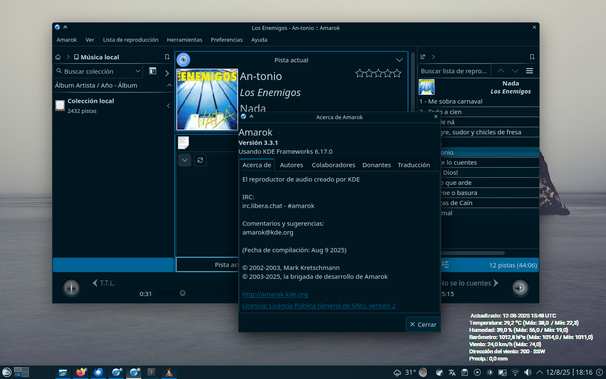
Task: Select playlist track '1 - Me sobra carnaval'
Action: pyautogui.click(x=478, y=101)
